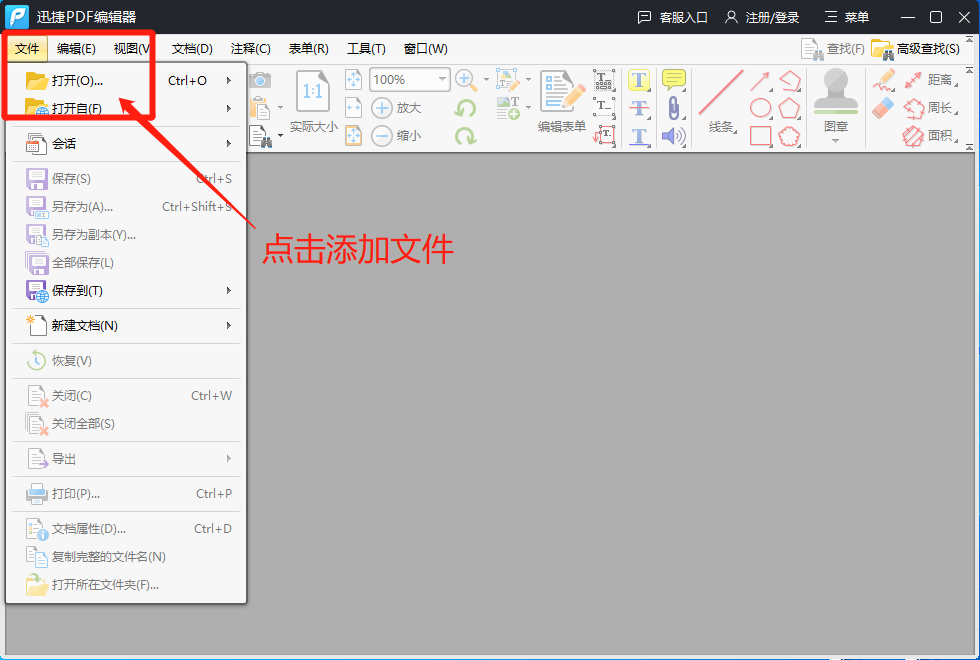Select the 会话 menu entry
The image size is (980, 660).
click(126, 143)
